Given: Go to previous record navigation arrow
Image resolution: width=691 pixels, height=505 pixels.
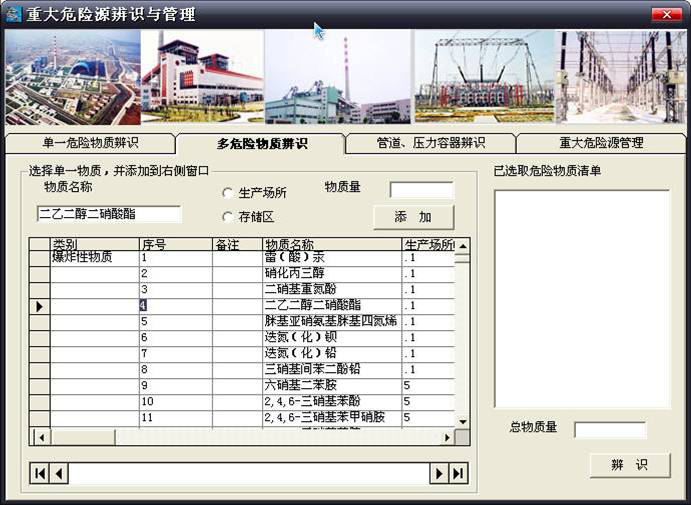Looking at the screenshot, I should tap(59, 473).
